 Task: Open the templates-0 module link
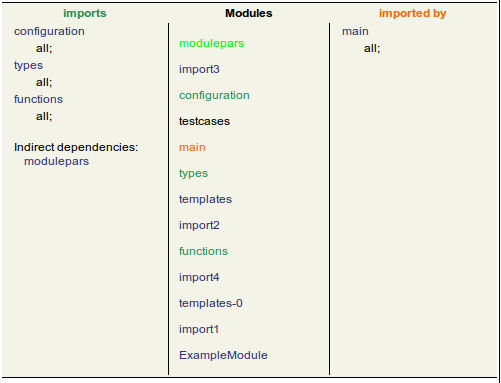tap(211, 303)
